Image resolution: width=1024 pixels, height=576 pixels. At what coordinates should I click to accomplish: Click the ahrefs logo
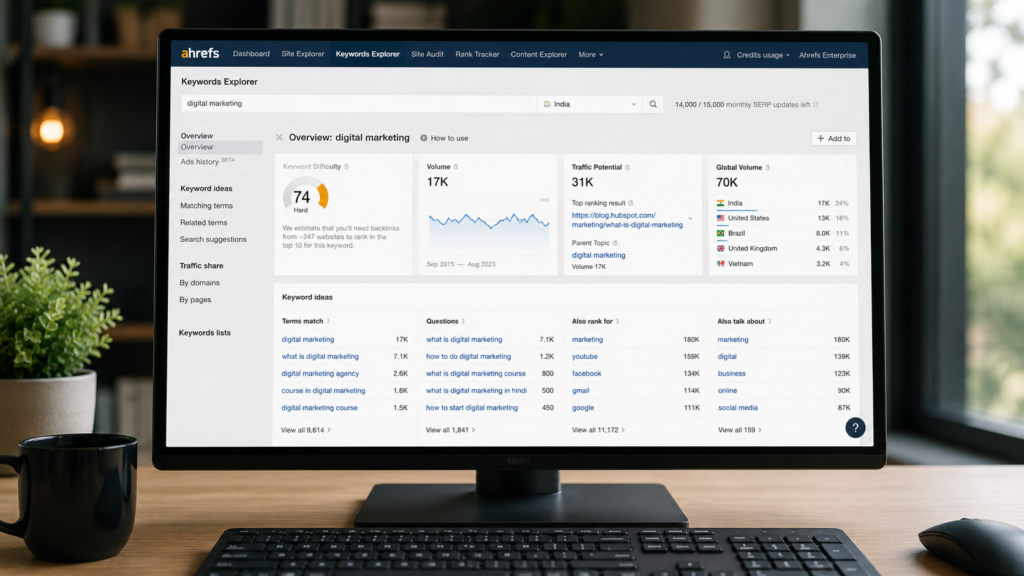(200, 54)
